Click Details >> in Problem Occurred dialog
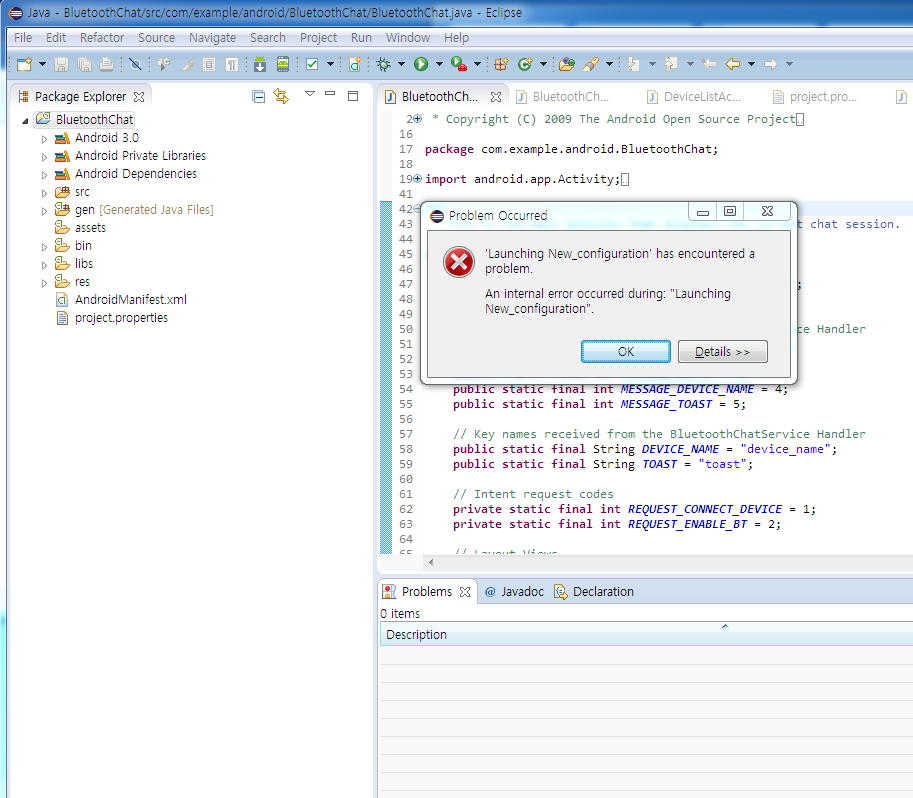The width and height of the screenshot is (913, 798). pos(723,352)
